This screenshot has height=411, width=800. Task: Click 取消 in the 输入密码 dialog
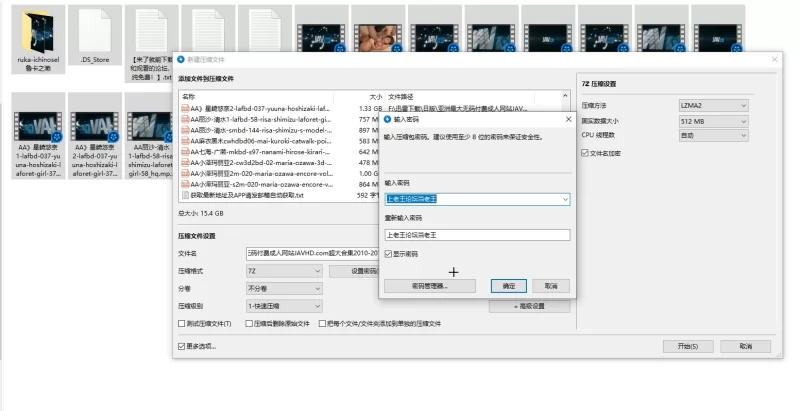point(551,286)
